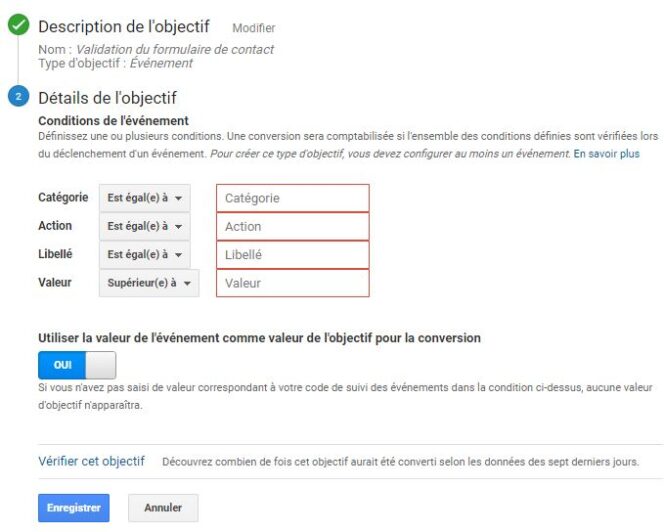
Task: Click the blue step 2 circle icon
Action: click(18, 97)
